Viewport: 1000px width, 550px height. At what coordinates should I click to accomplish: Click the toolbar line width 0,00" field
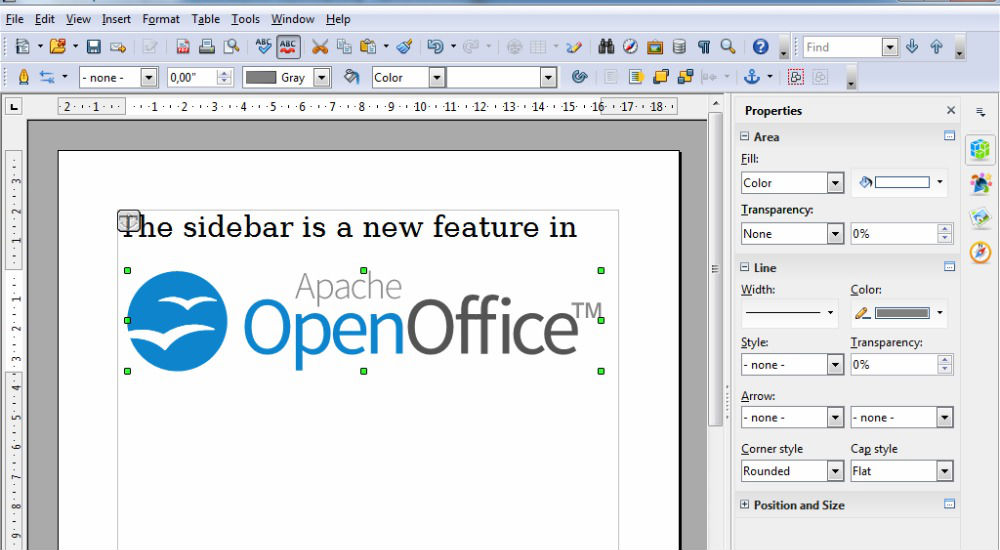click(x=192, y=78)
